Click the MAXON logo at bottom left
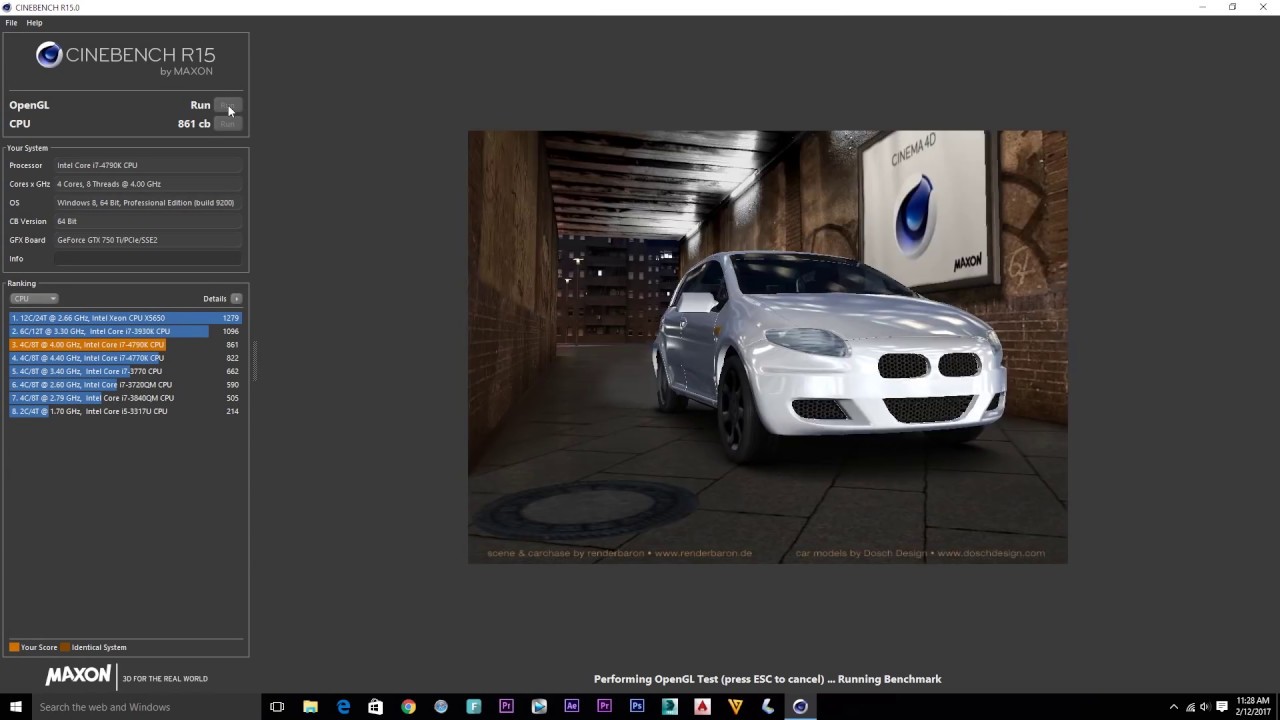The width and height of the screenshot is (1280, 720). coord(78,677)
